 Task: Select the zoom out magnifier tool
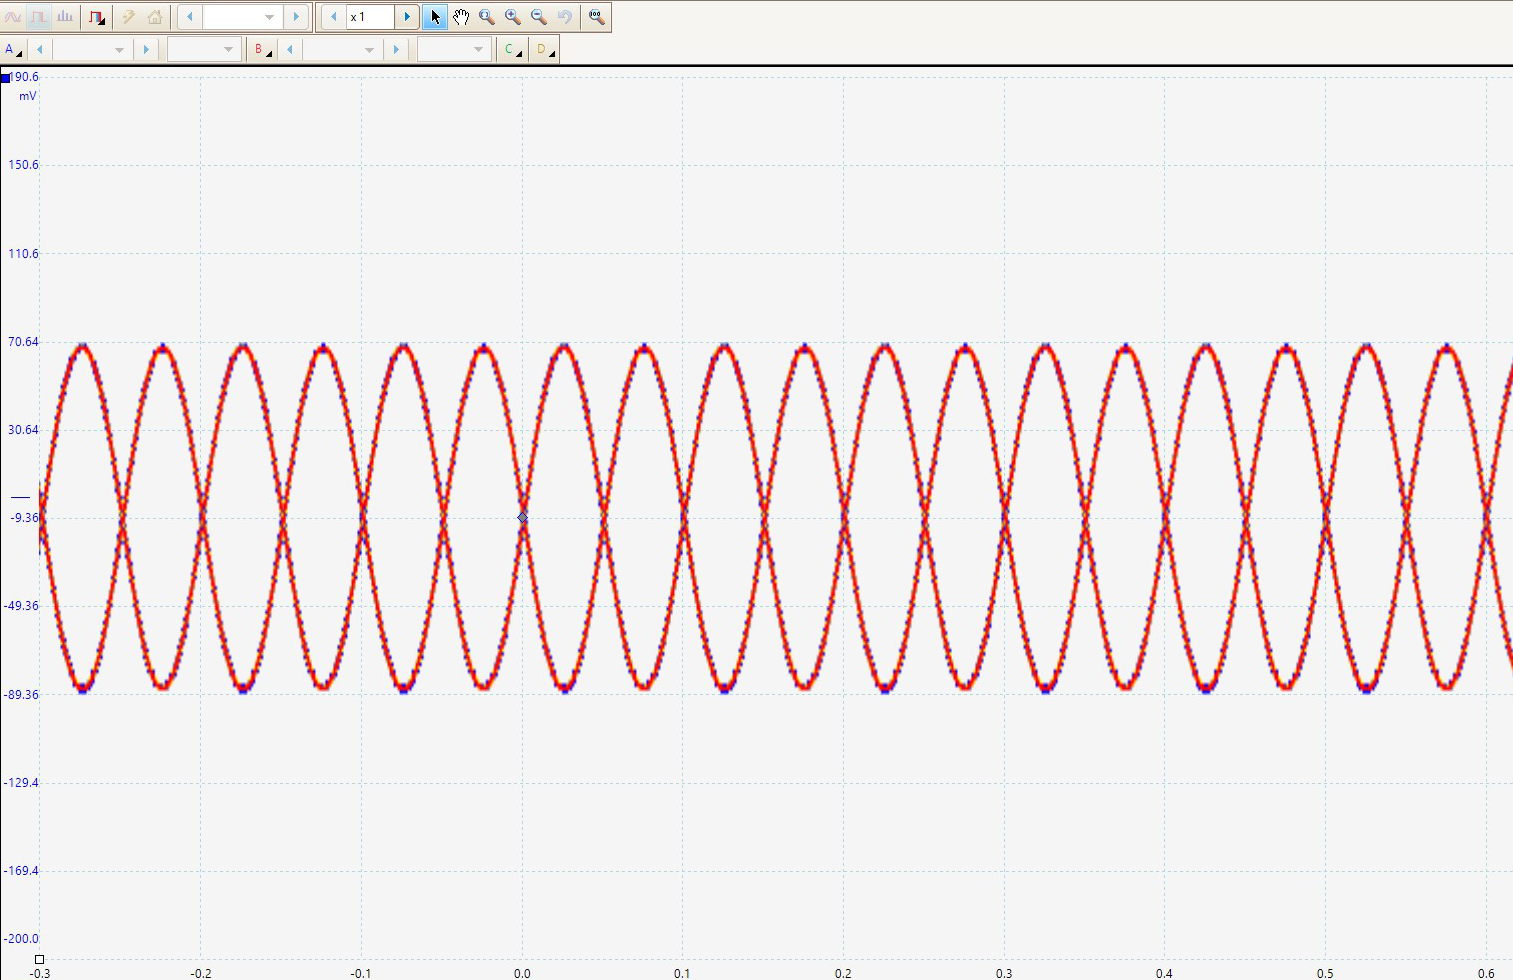(539, 17)
